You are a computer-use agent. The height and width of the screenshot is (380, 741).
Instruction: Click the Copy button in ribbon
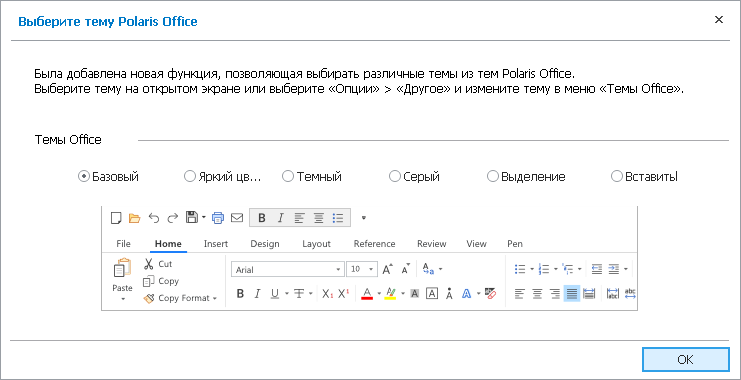click(x=161, y=281)
